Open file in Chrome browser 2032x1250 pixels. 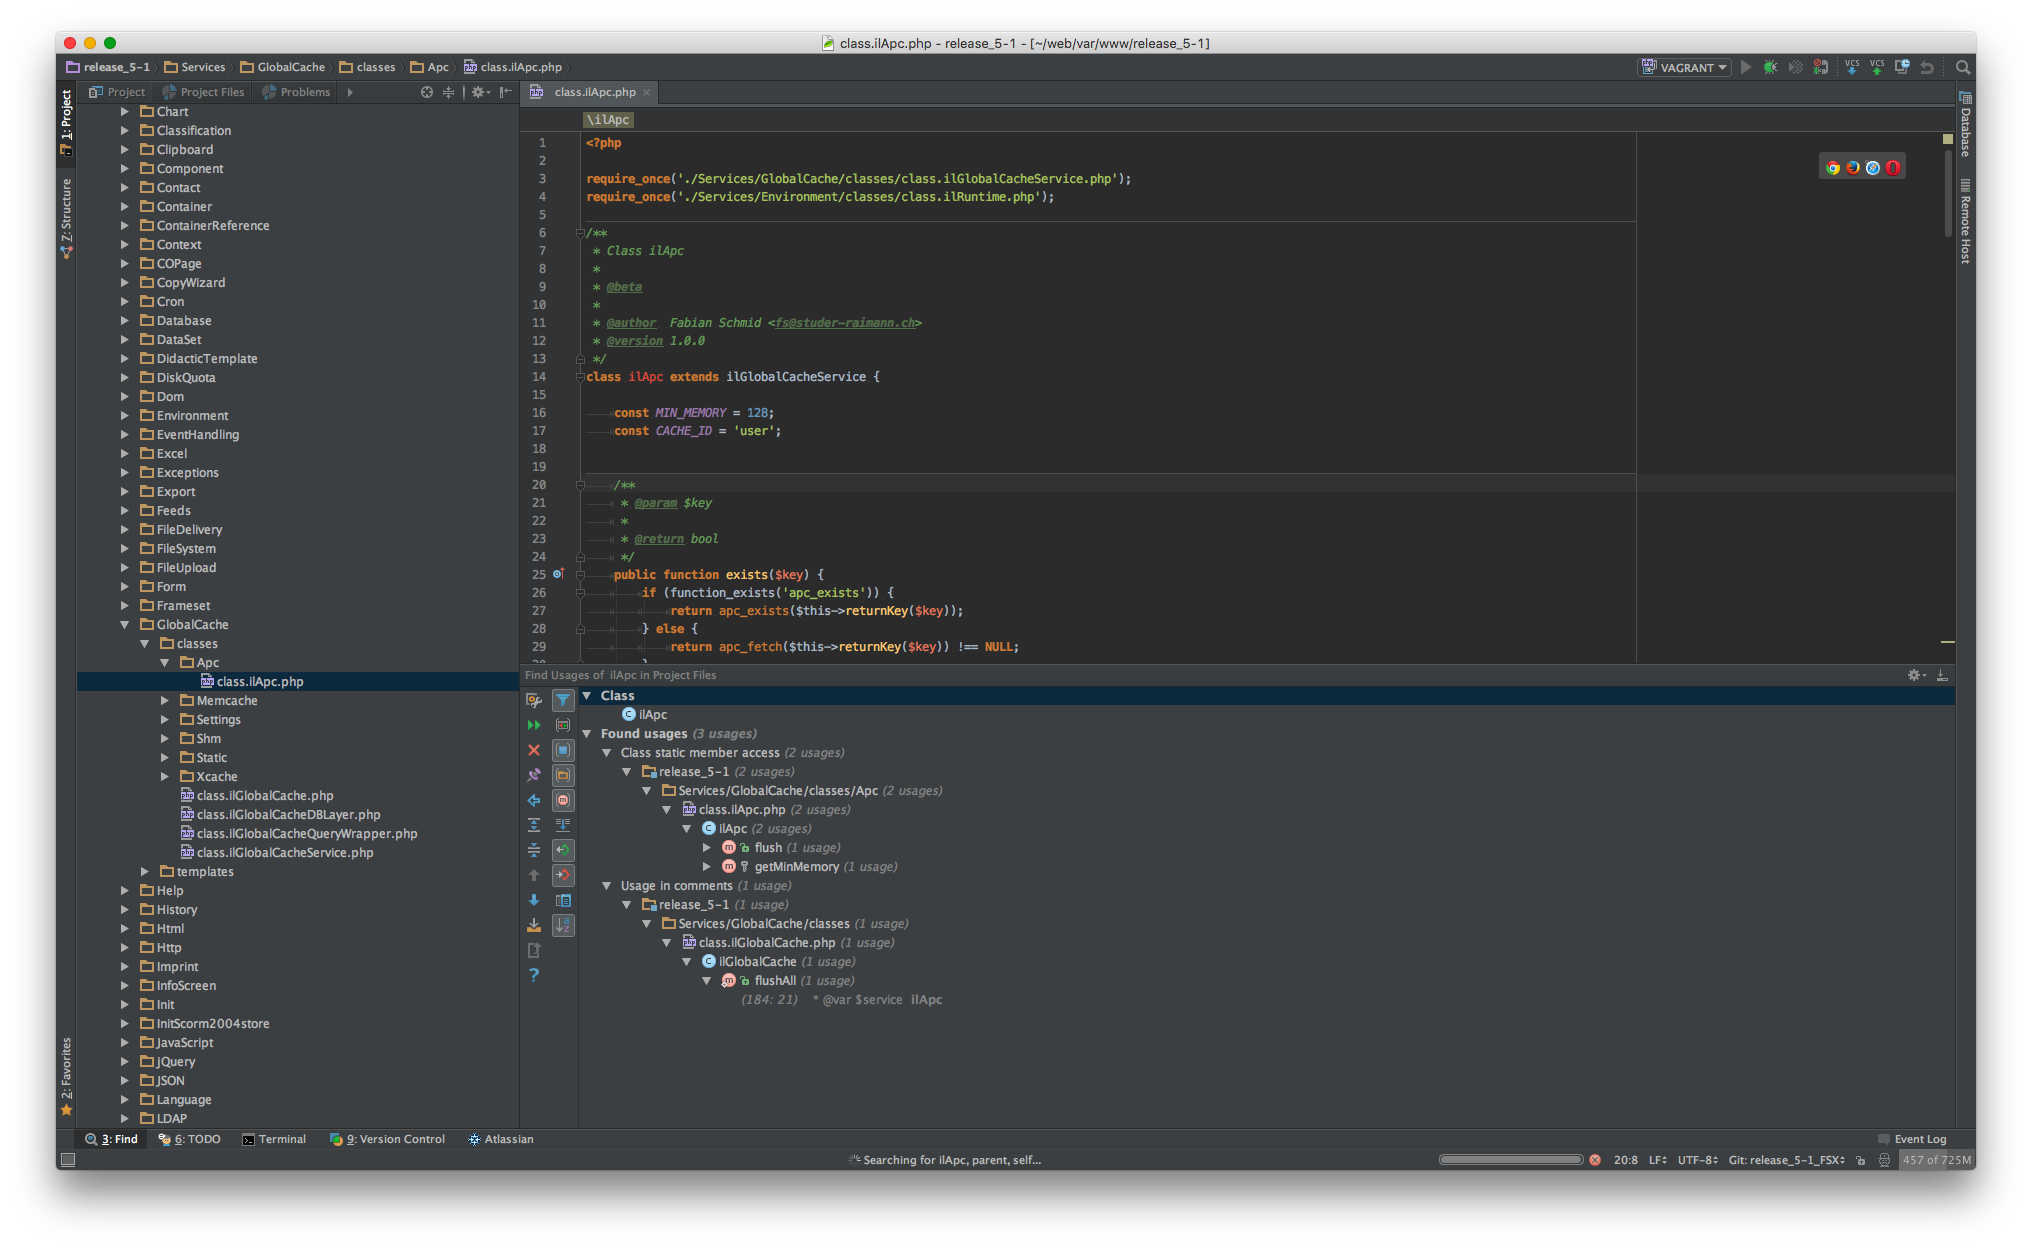(x=1833, y=168)
